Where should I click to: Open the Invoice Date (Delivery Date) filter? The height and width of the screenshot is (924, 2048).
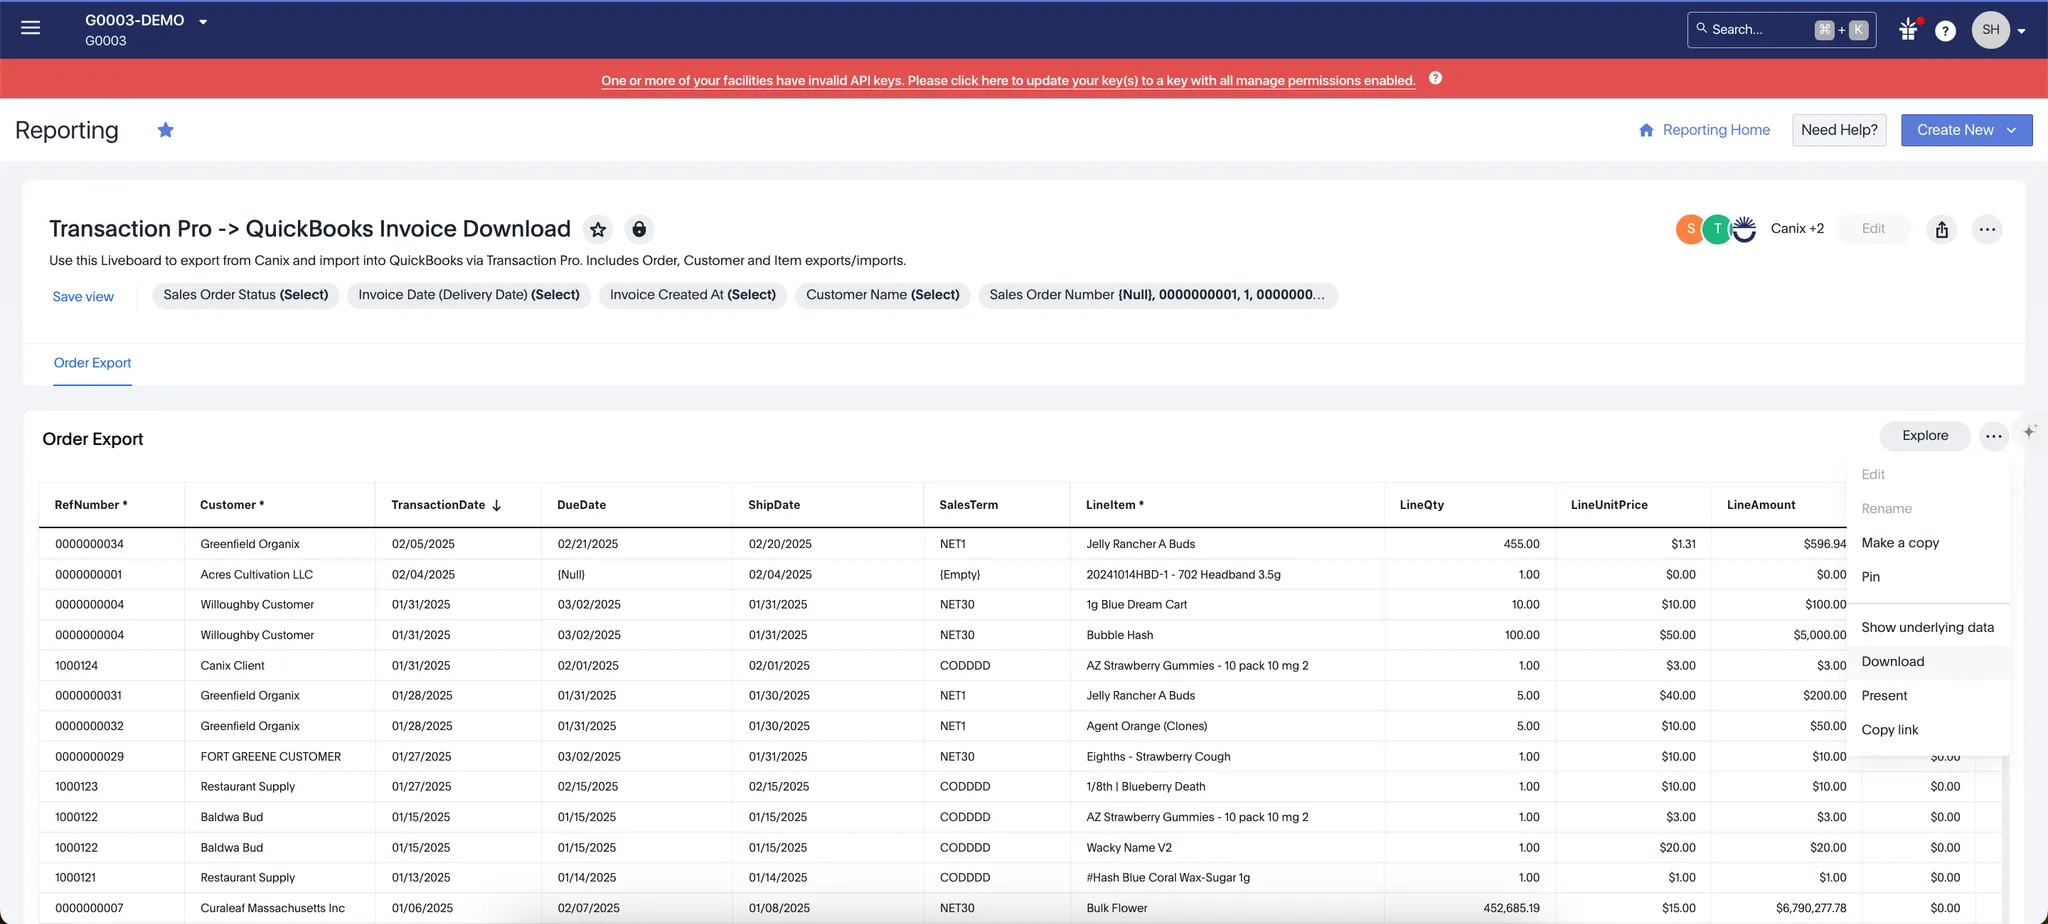[469, 295]
